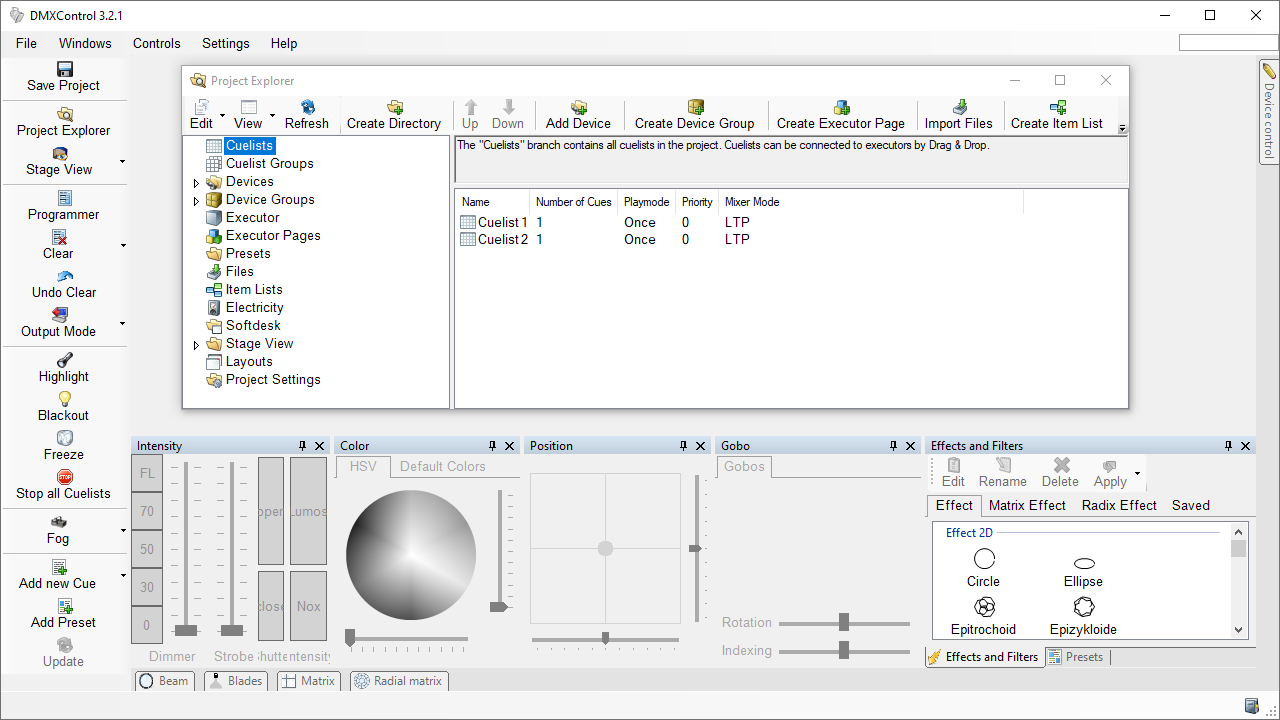The width and height of the screenshot is (1280, 720).
Task: Open the Output Mode dropdown arrow
Action: [122, 323]
